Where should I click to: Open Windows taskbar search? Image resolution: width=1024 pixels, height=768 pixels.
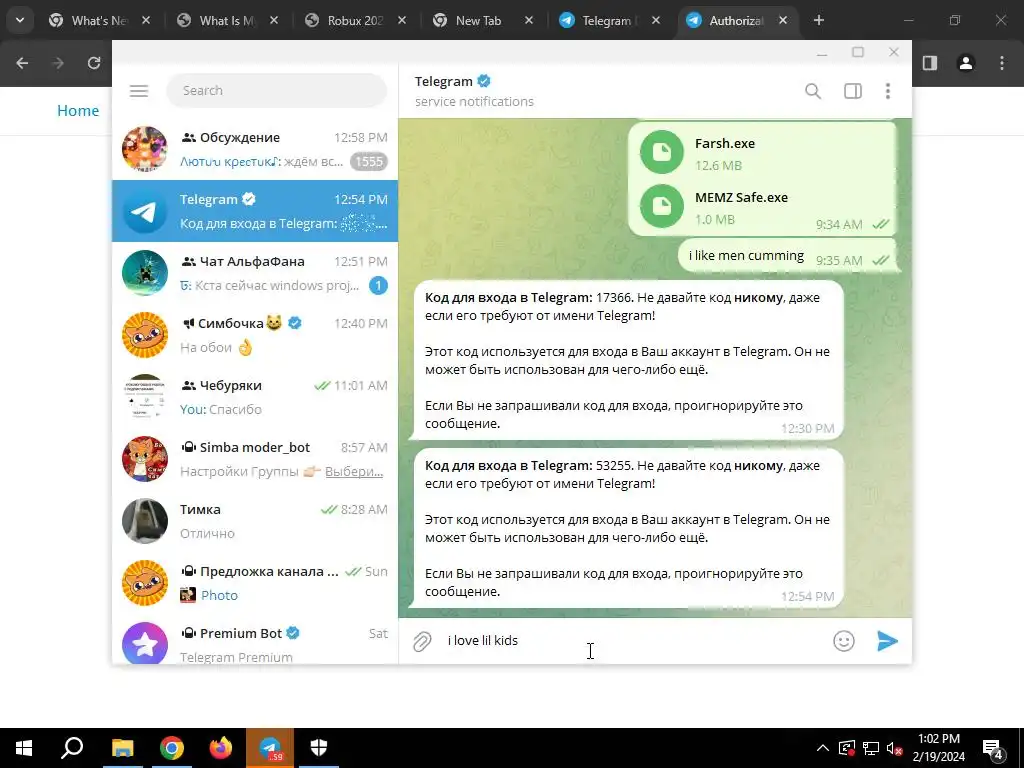coord(72,748)
